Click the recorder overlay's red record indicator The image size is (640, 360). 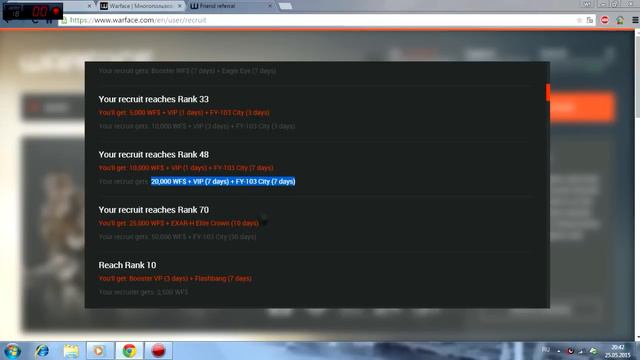tap(56, 11)
